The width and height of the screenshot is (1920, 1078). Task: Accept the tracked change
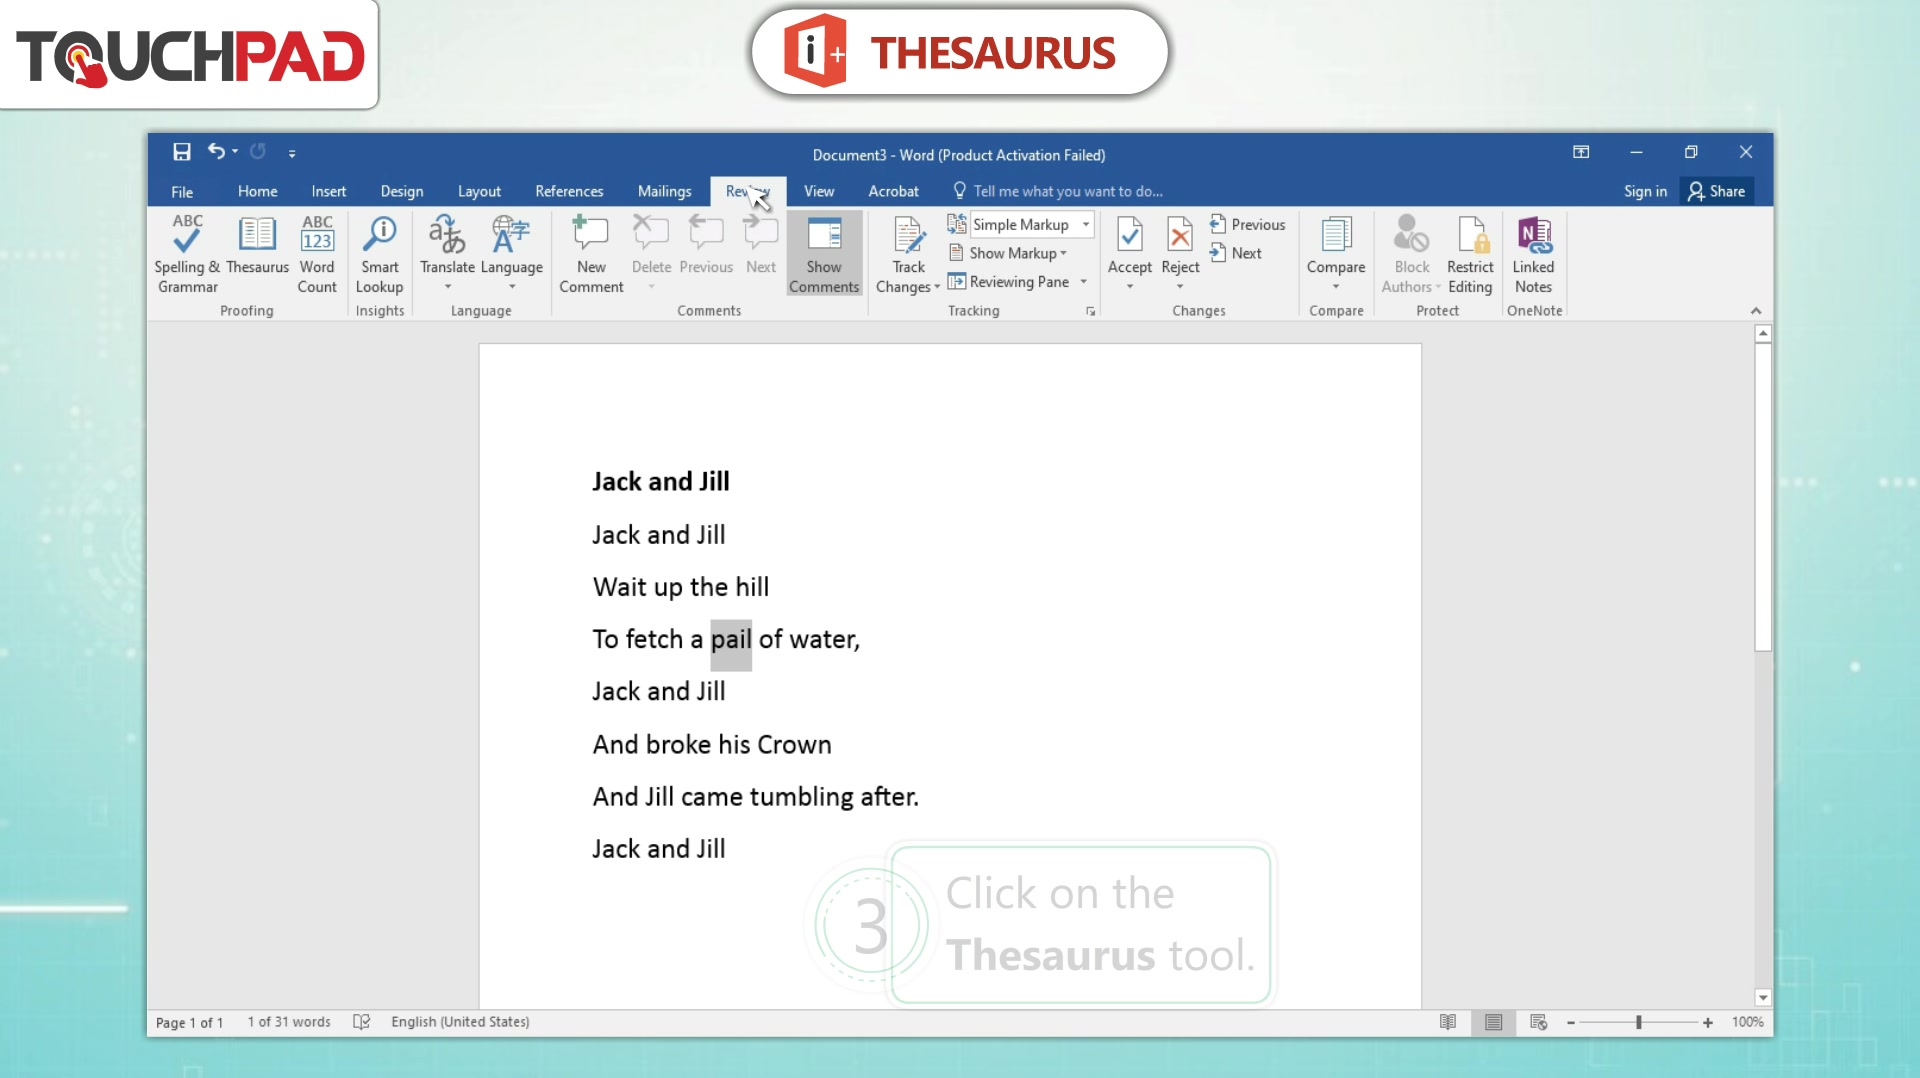click(x=1130, y=244)
